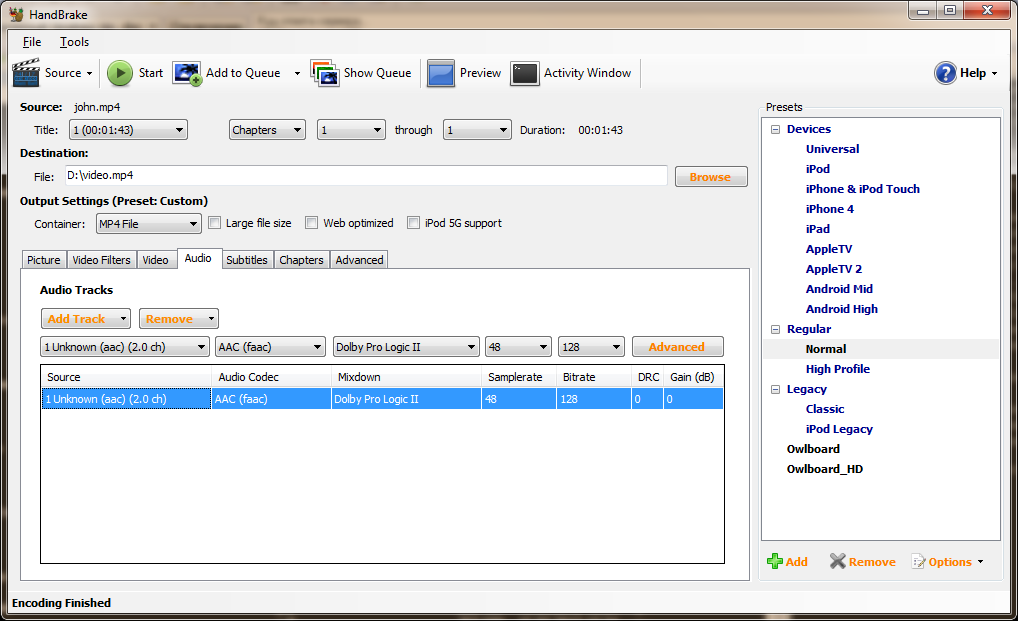Open the audio Remove dropdown arrow

[x=211, y=319]
